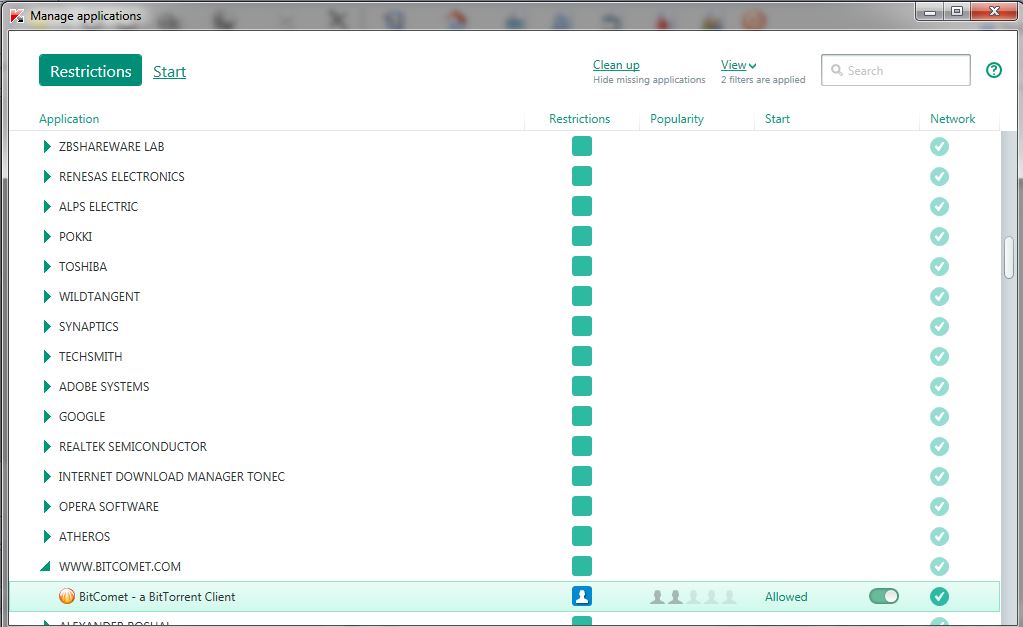The image size is (1023, 627).
Task: Expand the ZBSHAREWARE LAB group
Action: pyautogui.click(x=47, y=146)
